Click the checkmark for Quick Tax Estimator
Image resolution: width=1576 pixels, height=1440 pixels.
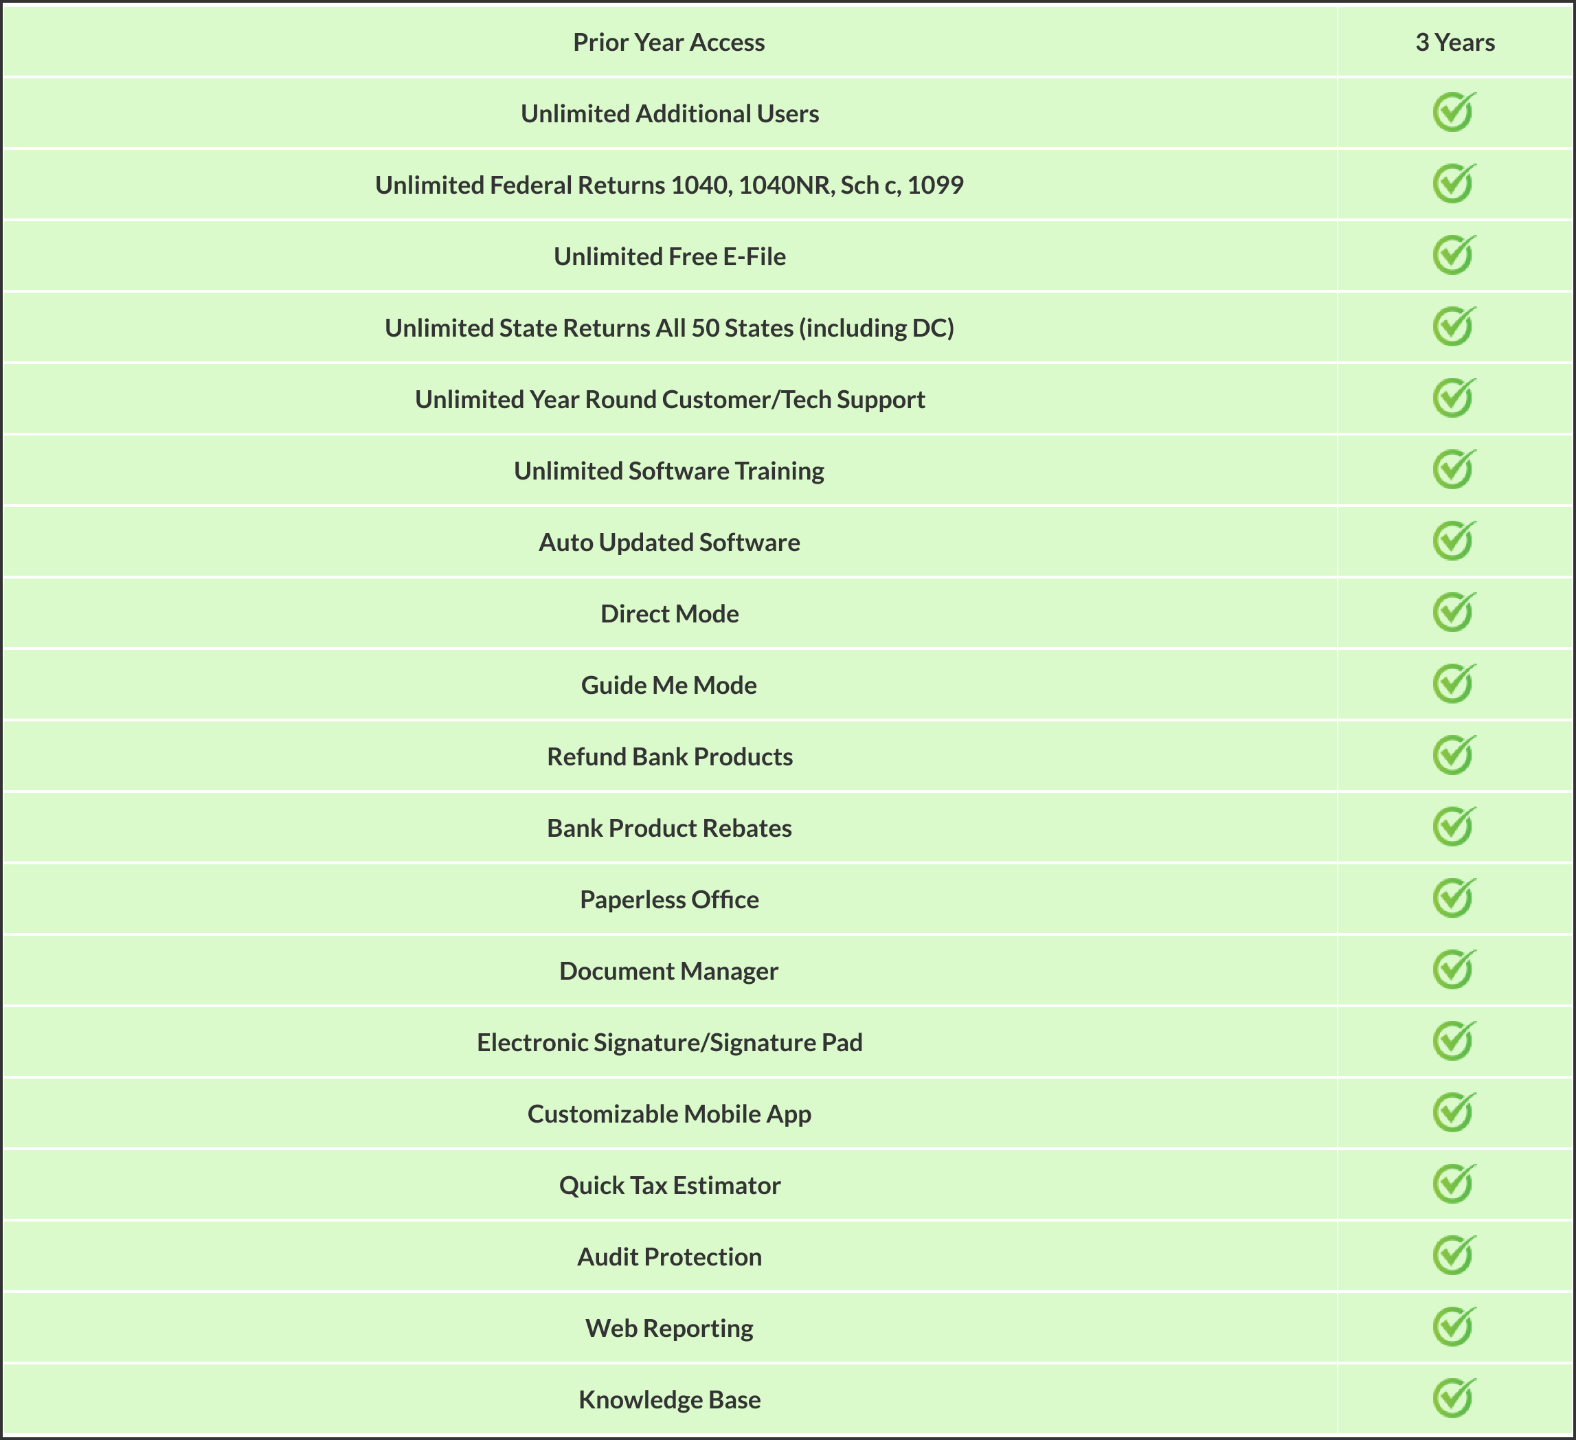pos(1454,1184)
